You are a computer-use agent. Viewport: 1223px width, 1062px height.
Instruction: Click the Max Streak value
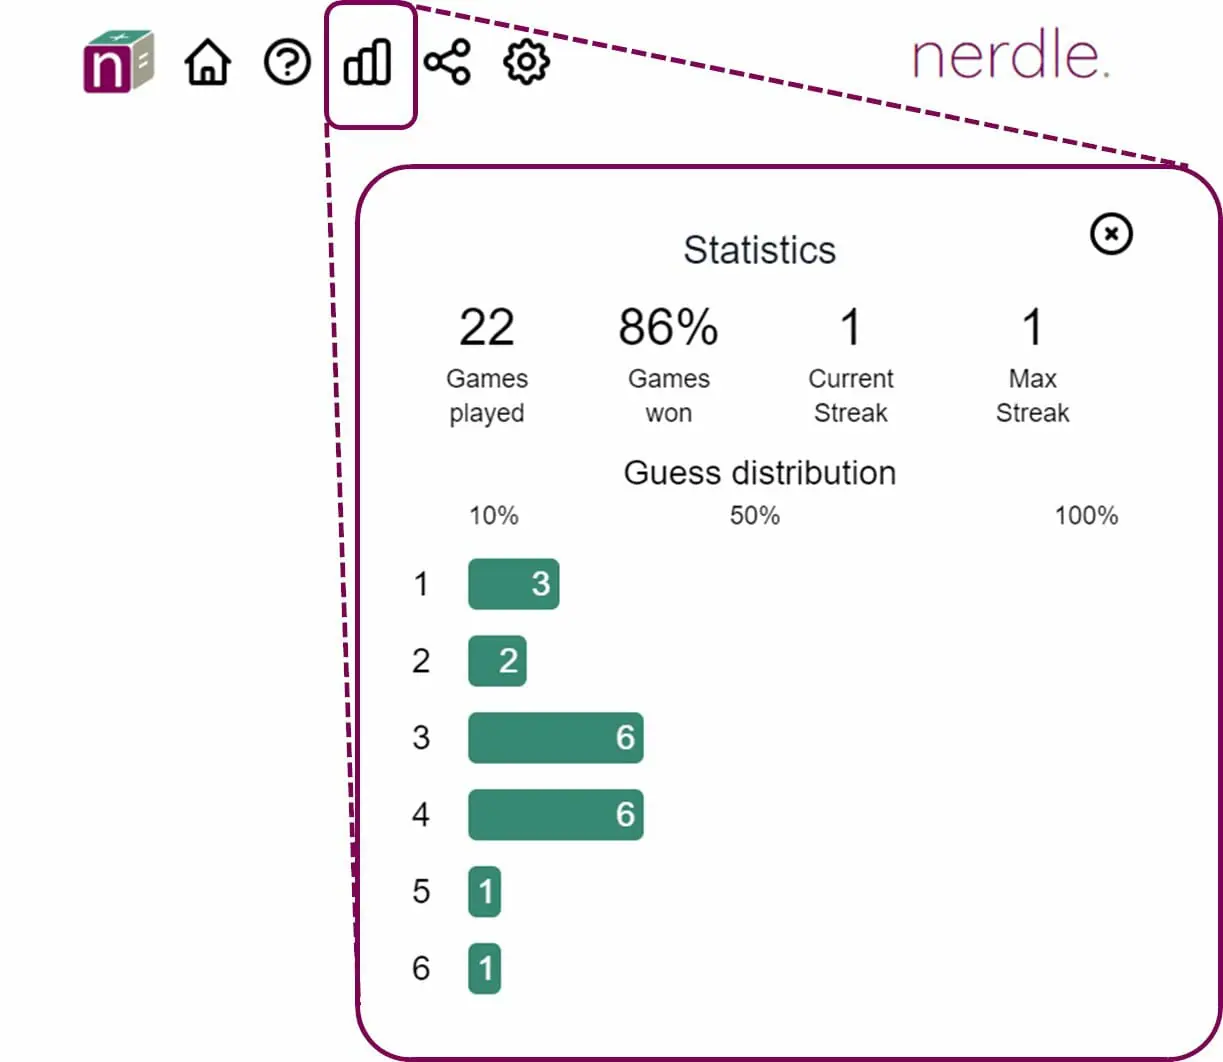click(1032, 328)
